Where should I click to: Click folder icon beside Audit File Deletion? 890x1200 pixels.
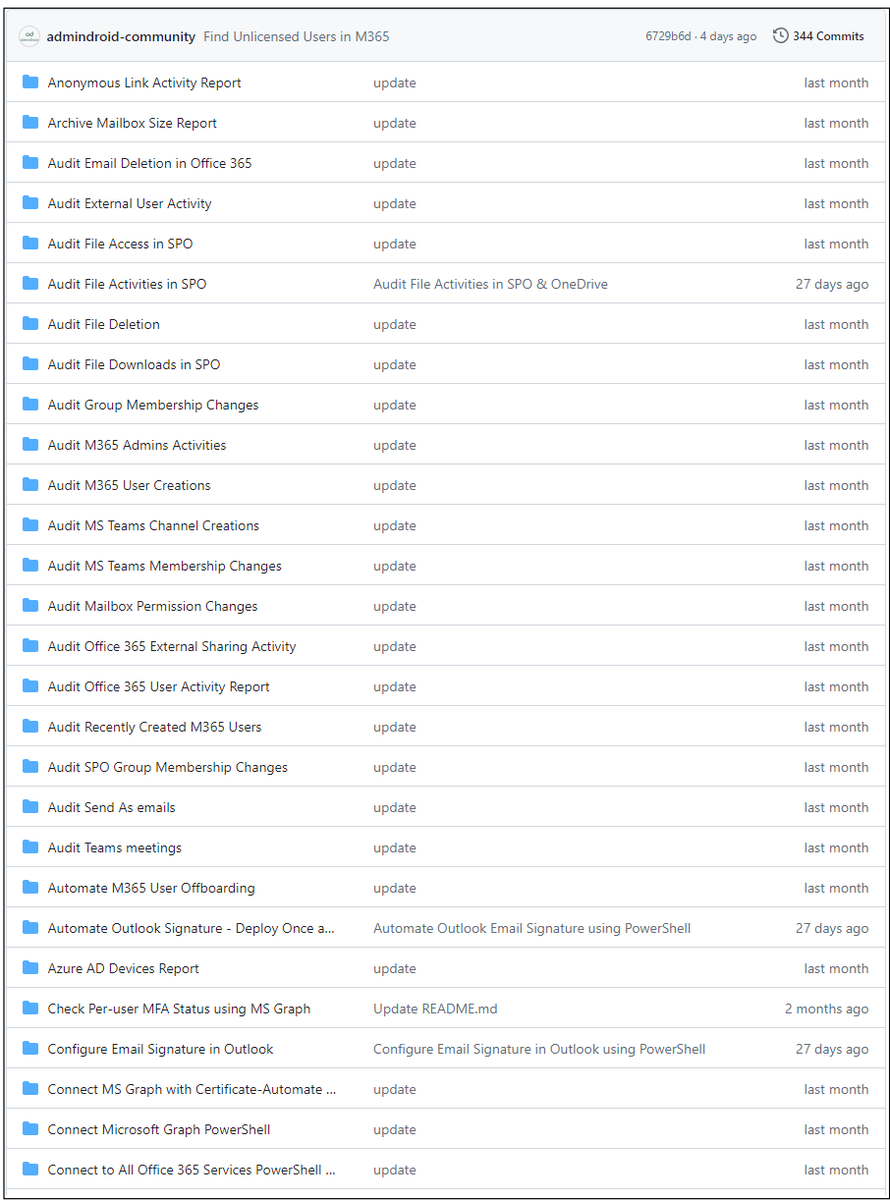pyautogui.click(x=30, y=323)
